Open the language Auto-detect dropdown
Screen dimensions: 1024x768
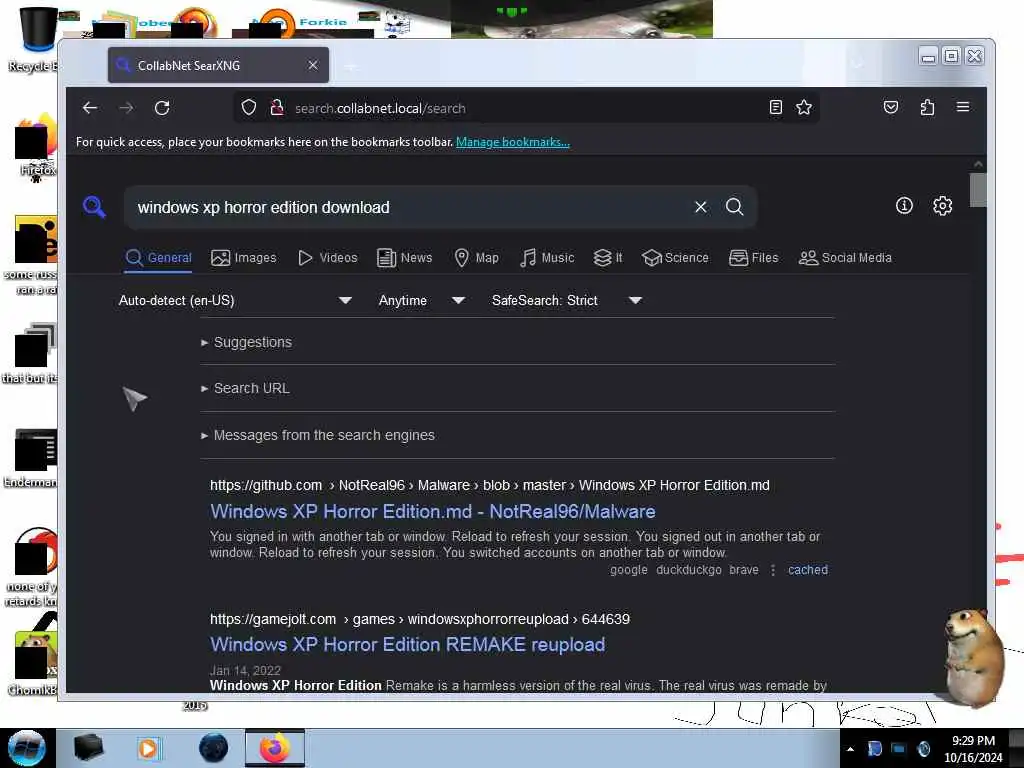235,300
